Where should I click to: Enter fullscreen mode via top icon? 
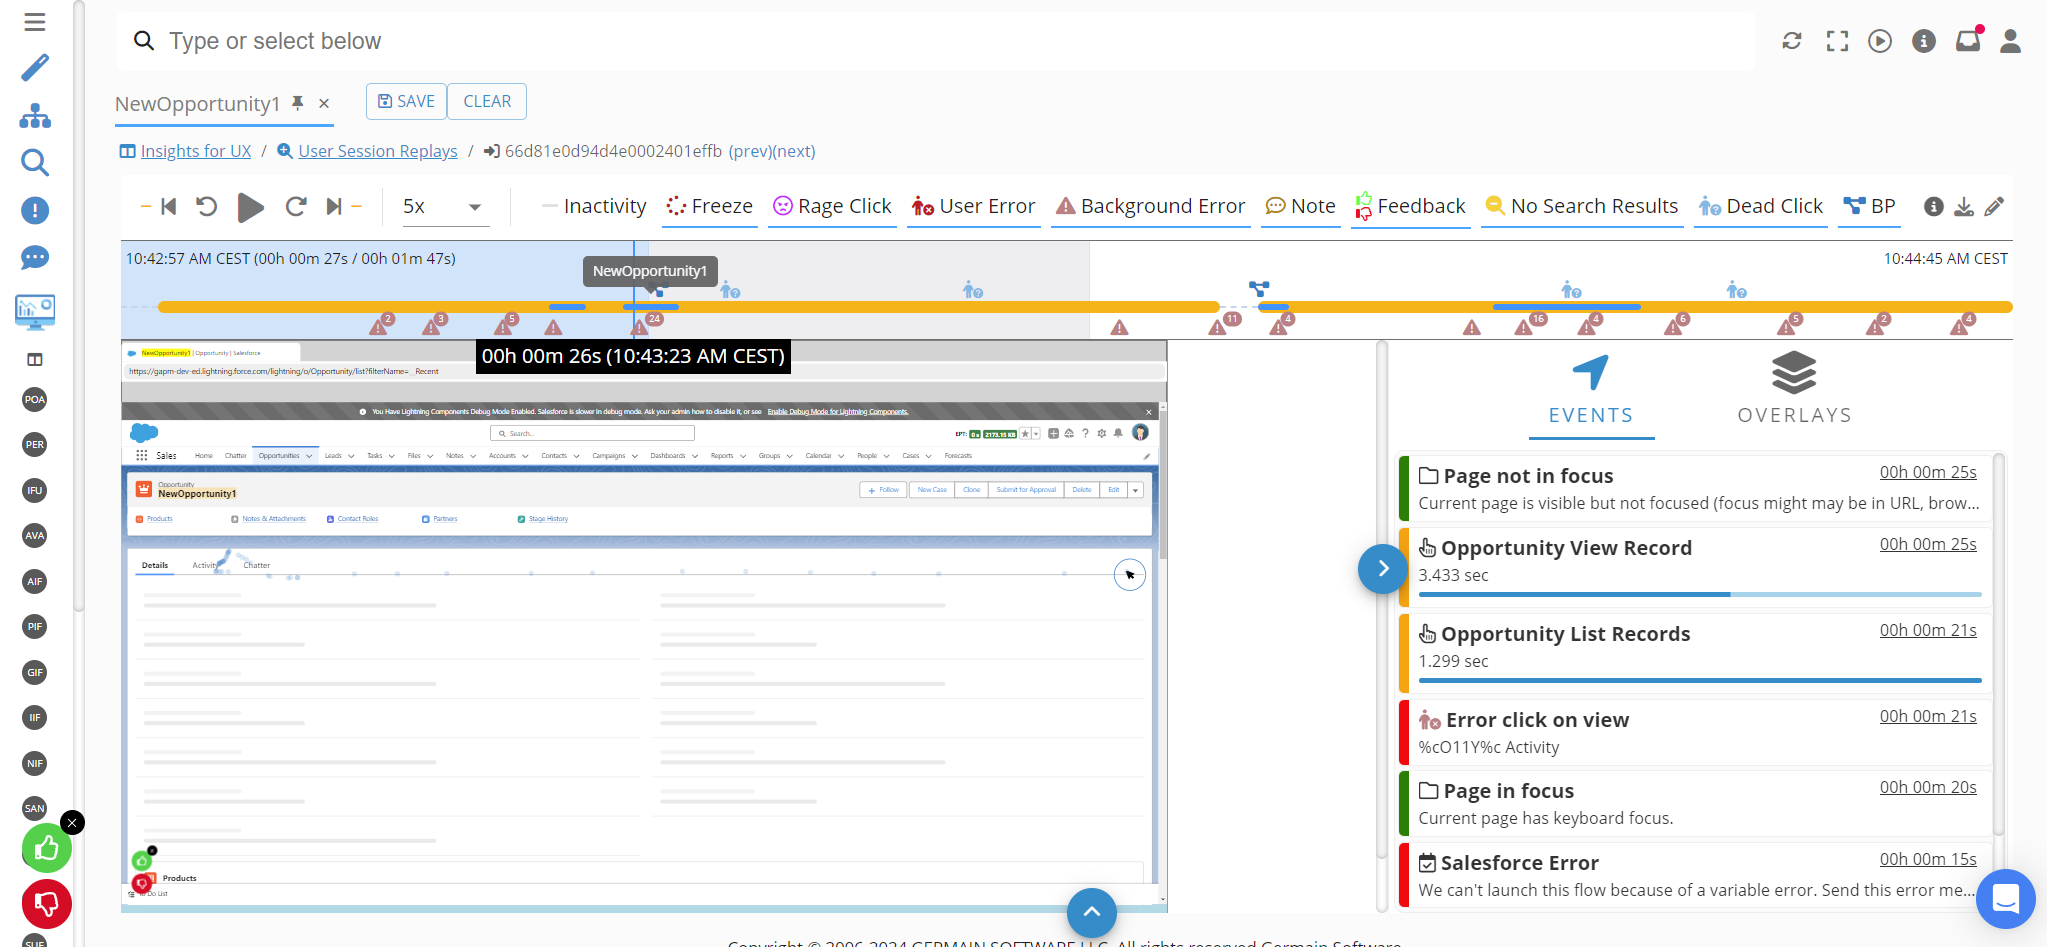[1837, 41]
